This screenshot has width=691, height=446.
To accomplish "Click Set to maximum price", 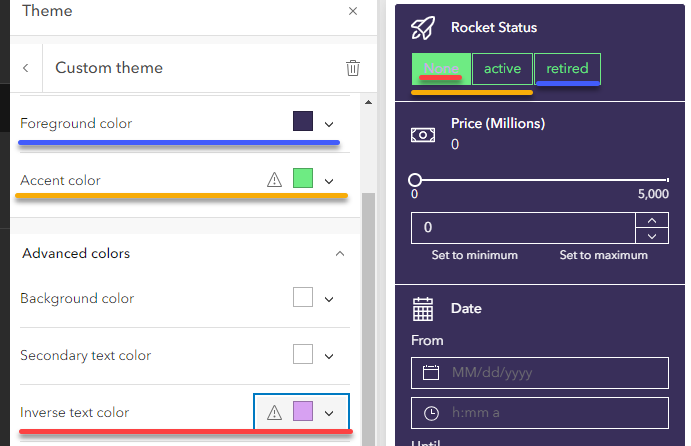I will click(603, 255).
